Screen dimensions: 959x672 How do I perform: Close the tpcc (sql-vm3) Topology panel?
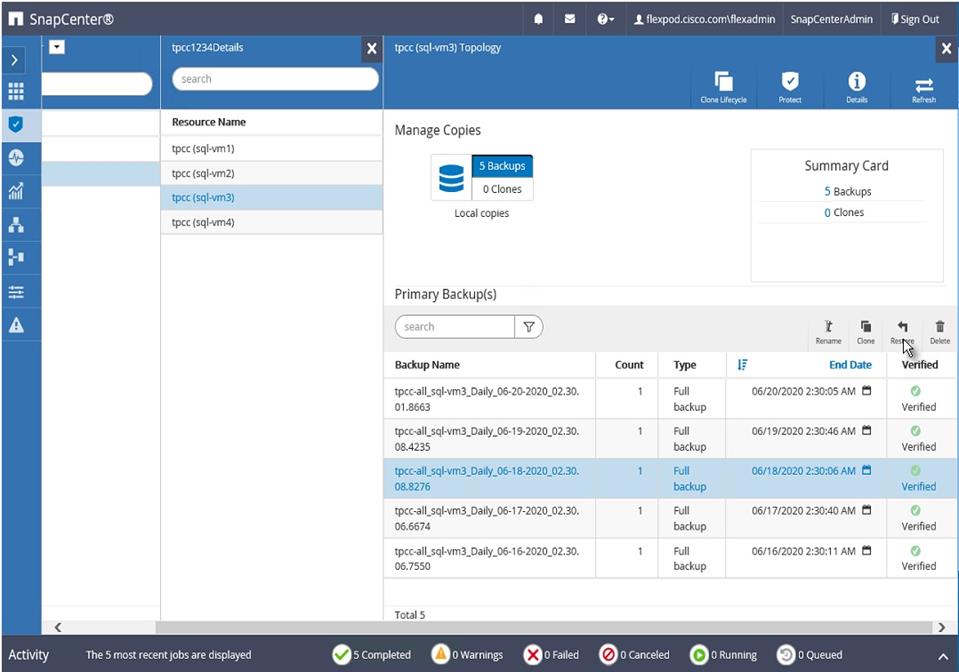(x=946, y=48)
